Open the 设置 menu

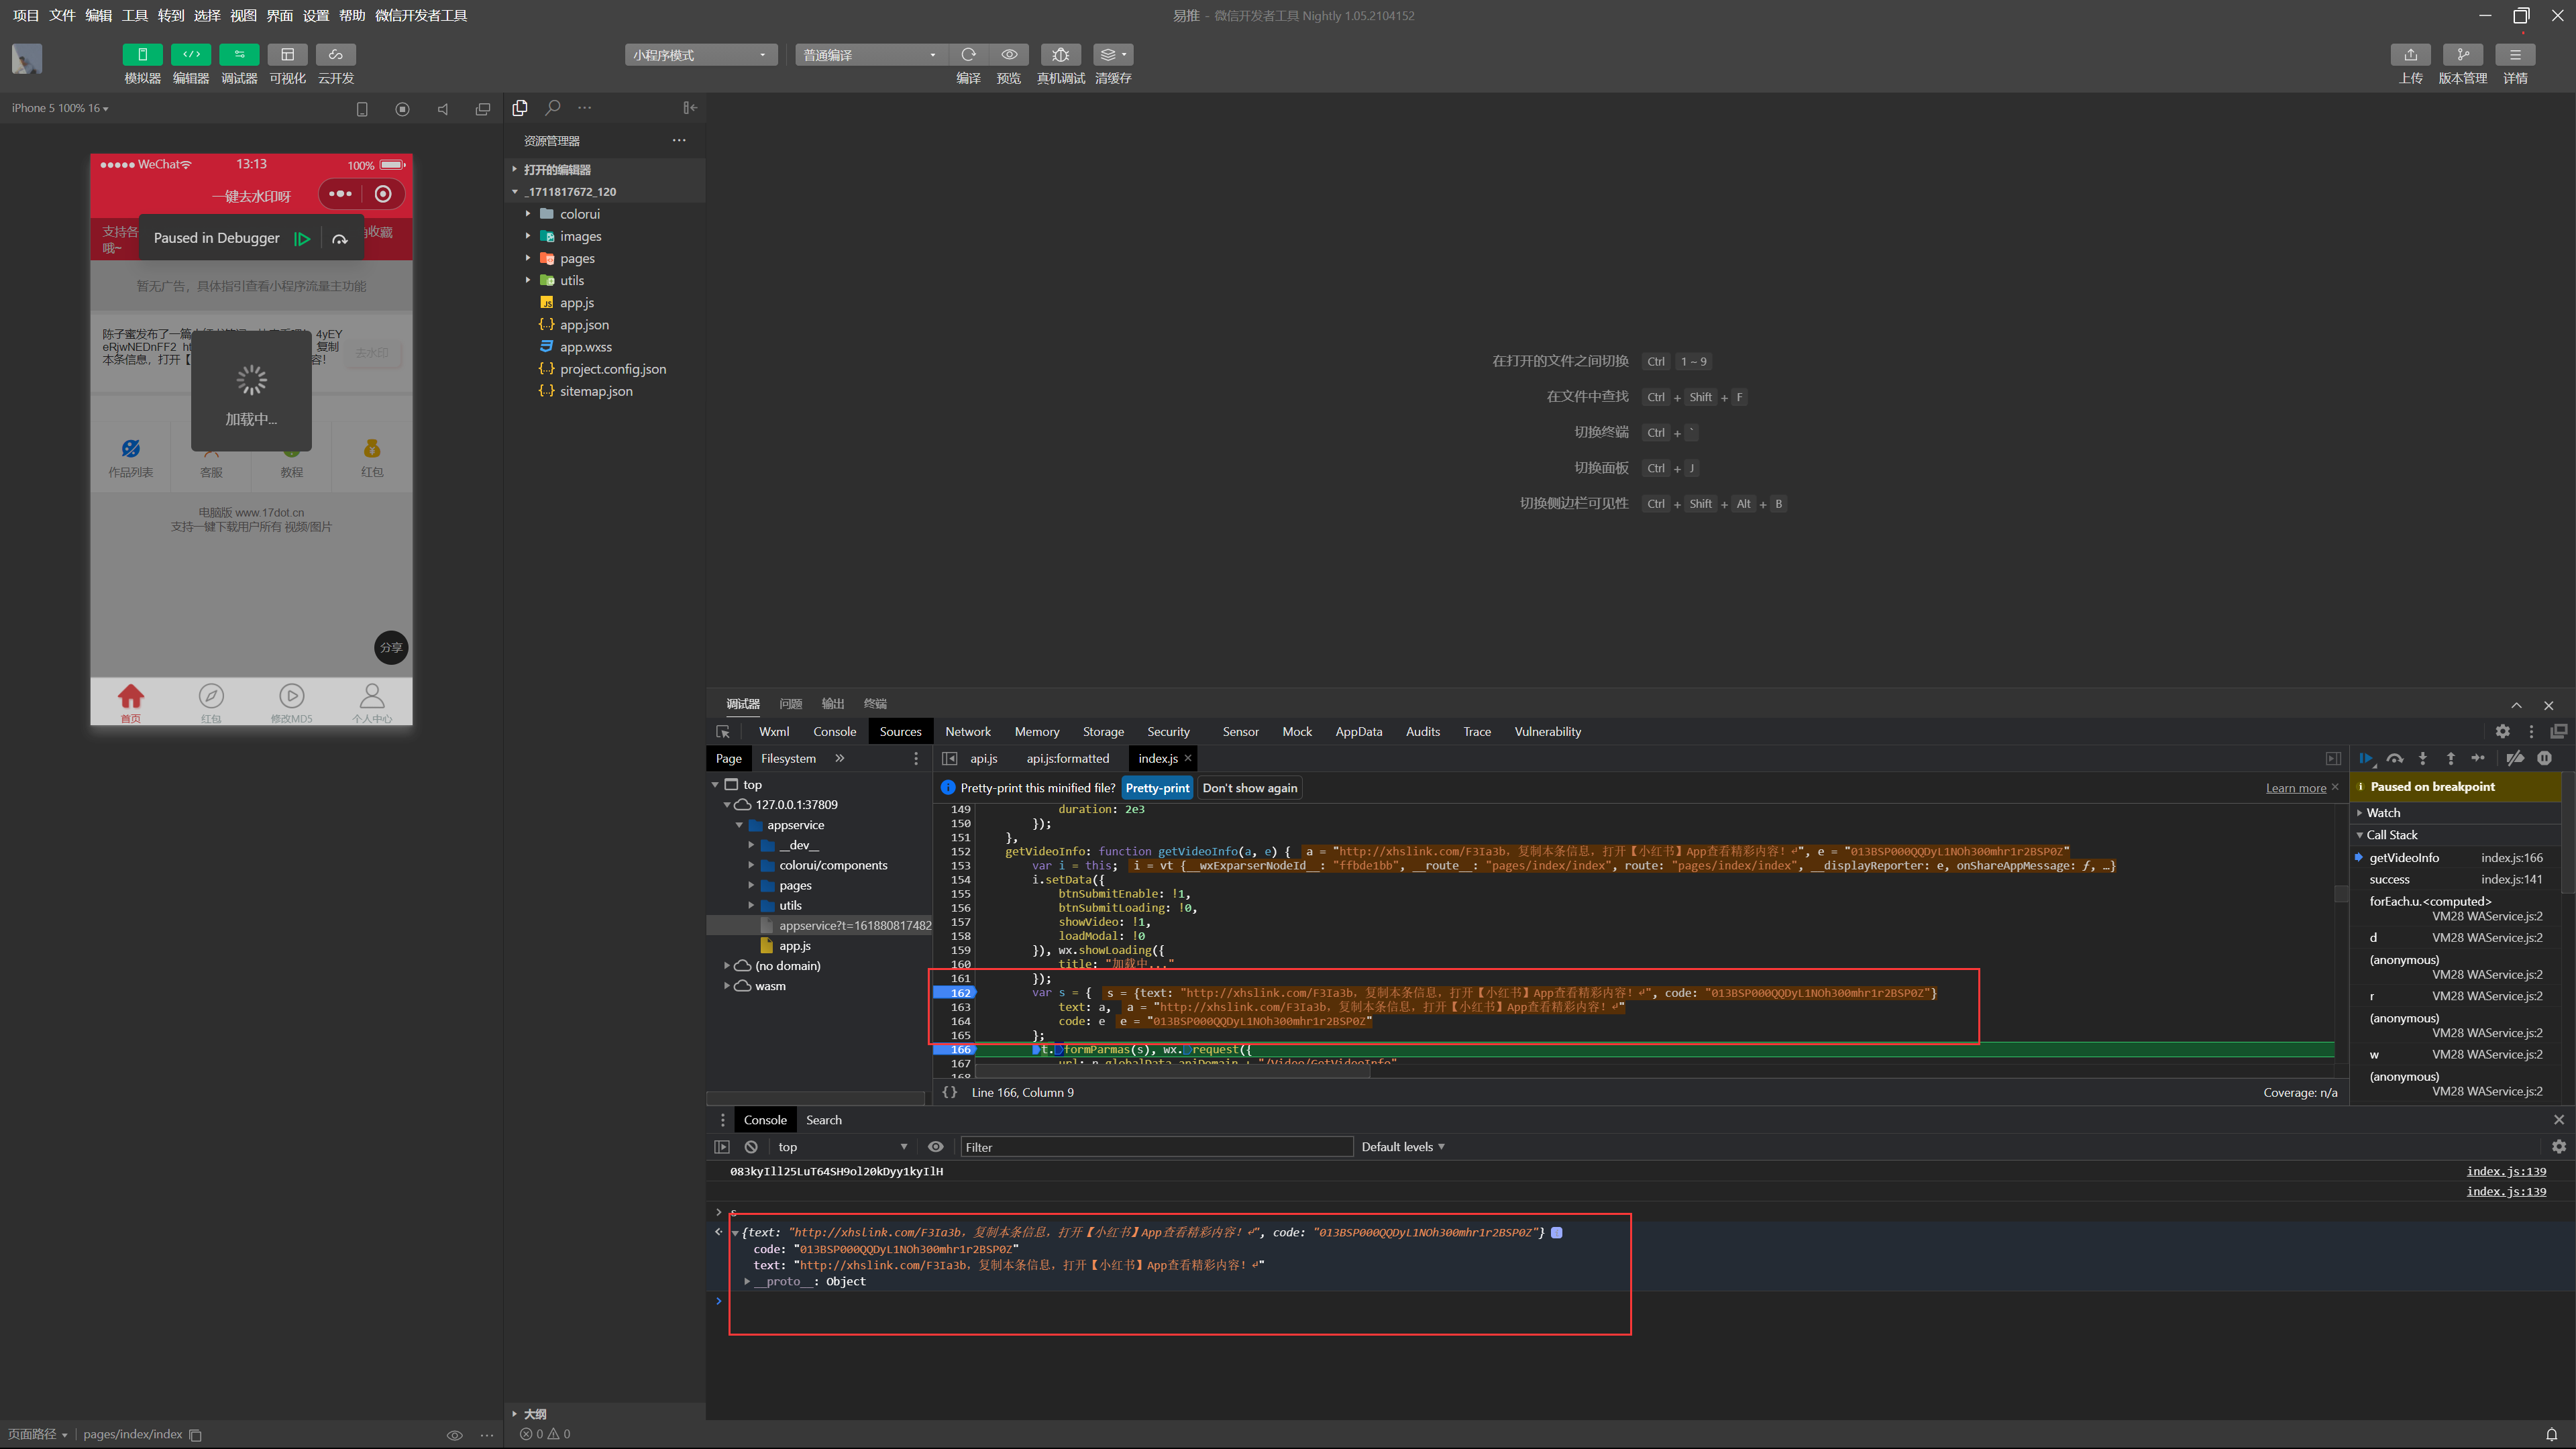click(316, 15)
